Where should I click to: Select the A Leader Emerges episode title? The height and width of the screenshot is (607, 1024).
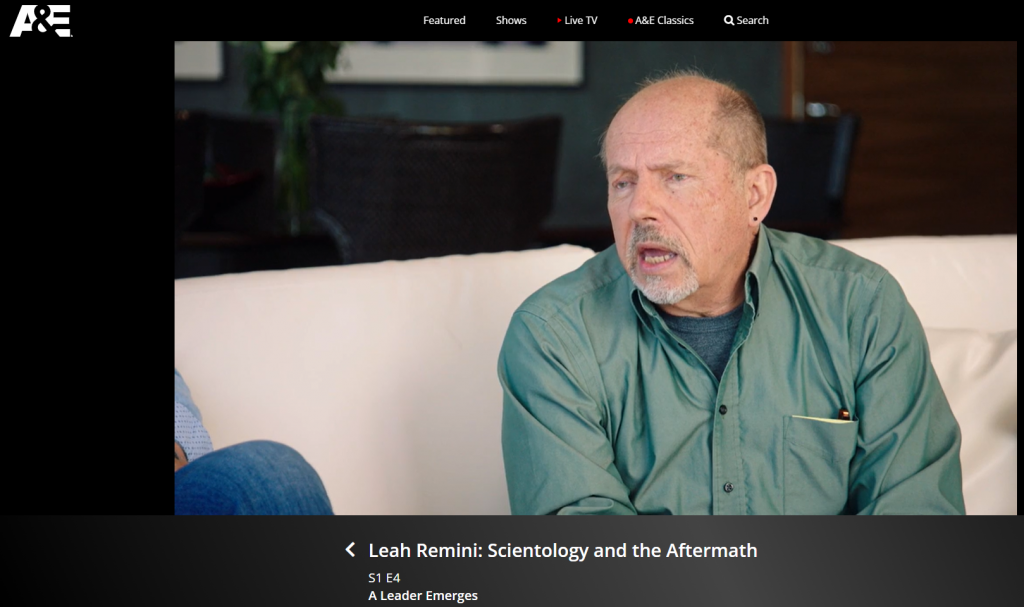coord(423,595)
